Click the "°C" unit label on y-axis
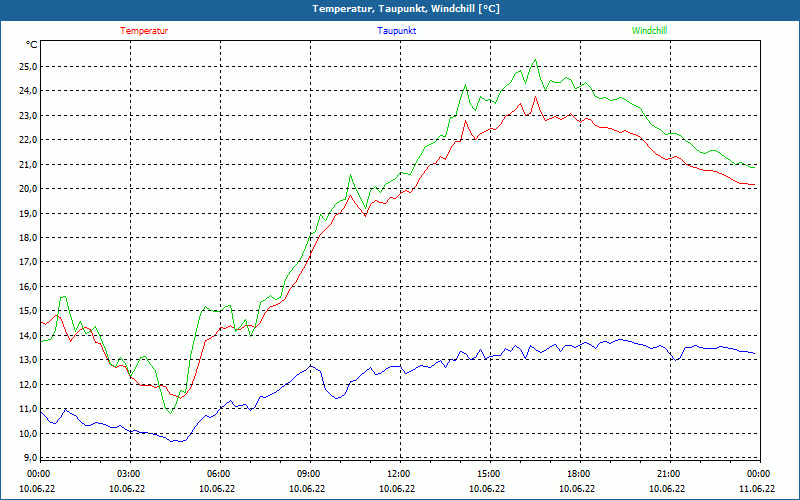Image resolution: width=800 pixels, height=500 pixels. (x=32, y=45)
